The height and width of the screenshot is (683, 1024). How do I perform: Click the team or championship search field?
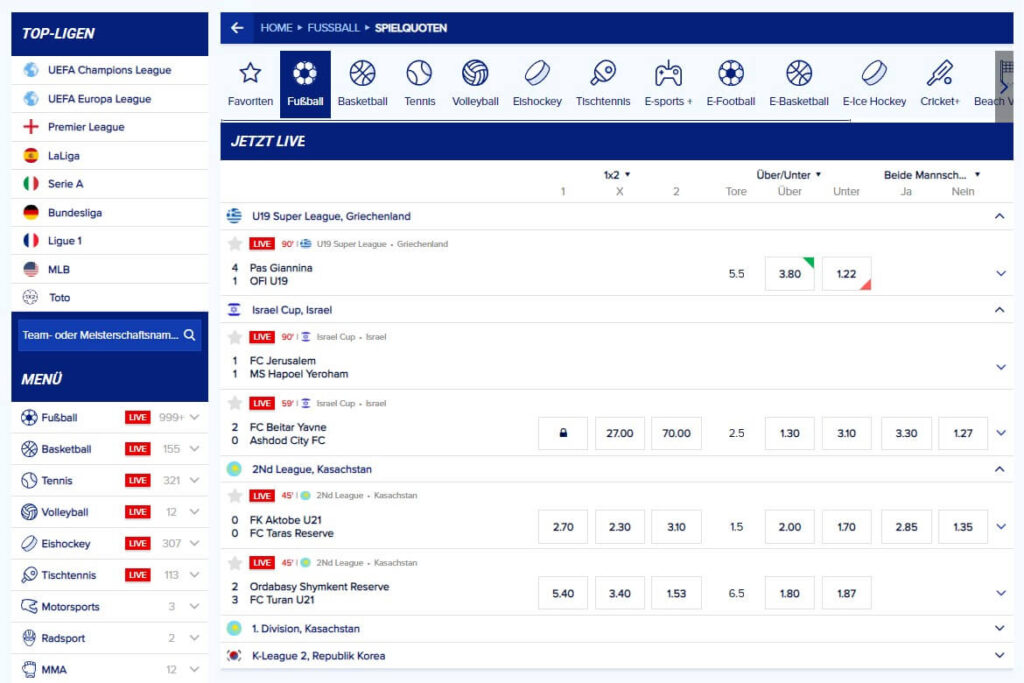[100, 336]
